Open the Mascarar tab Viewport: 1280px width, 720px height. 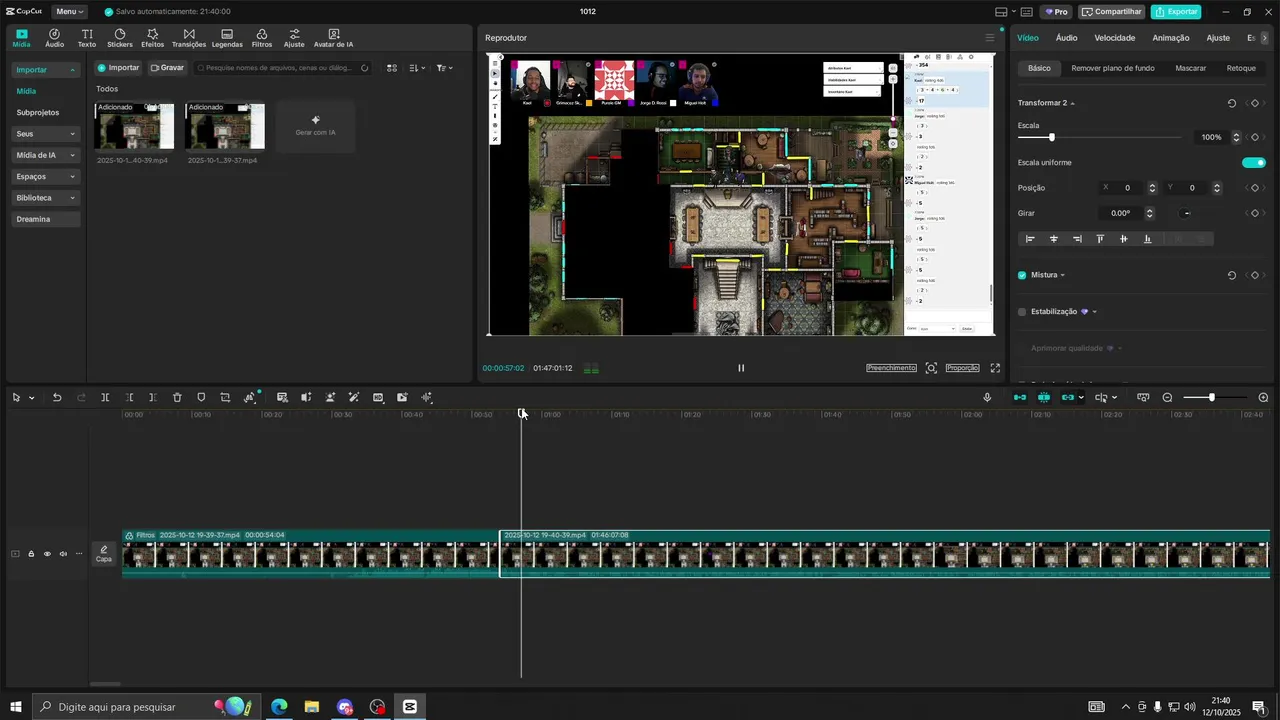tap(1190, 68)
